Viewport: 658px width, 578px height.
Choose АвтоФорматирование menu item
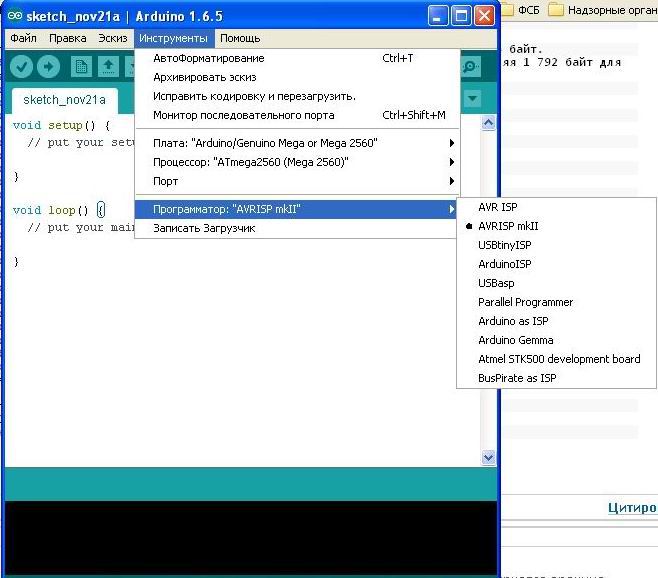[298, 58]
